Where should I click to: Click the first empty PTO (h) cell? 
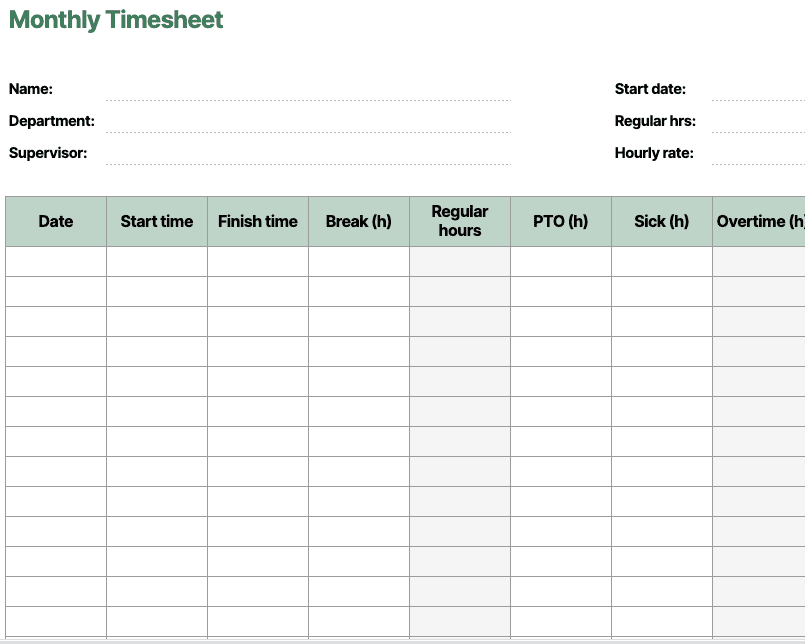pos(561,262)
